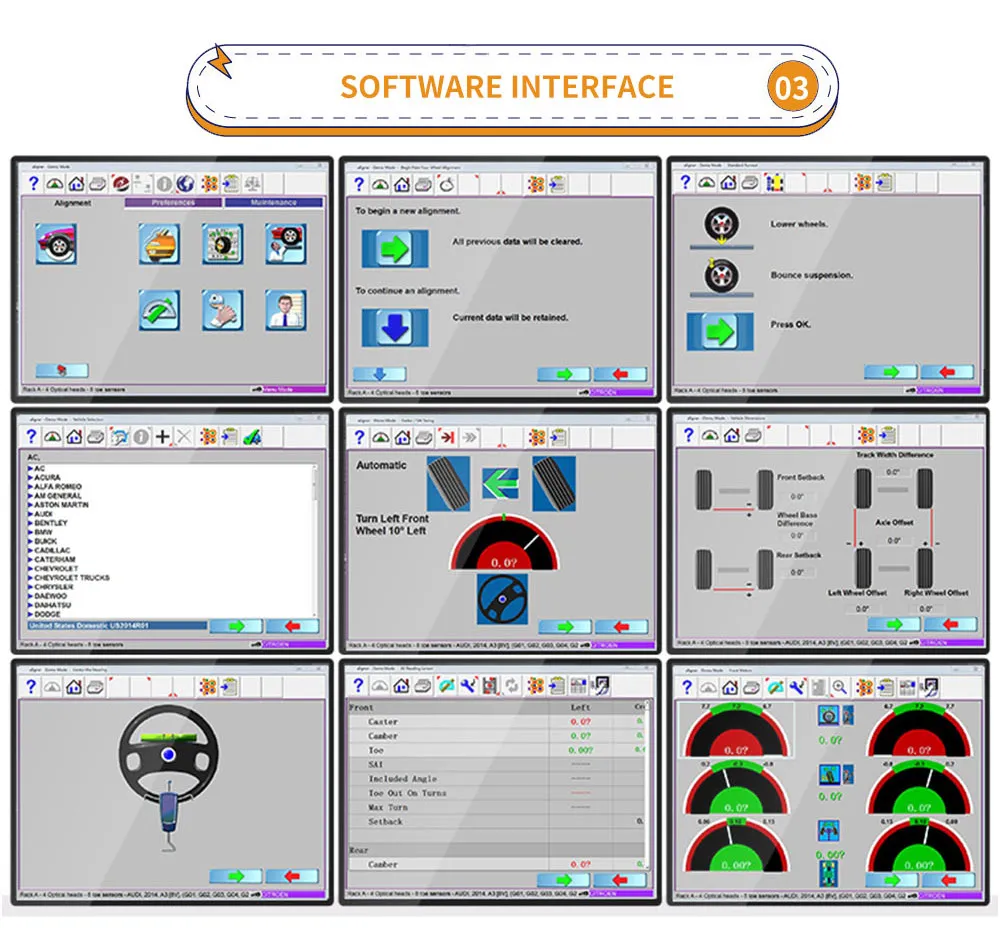The image size is (1000, 948).
Task: Click the add vehicle plus icon
Action: tap(162, 436)
